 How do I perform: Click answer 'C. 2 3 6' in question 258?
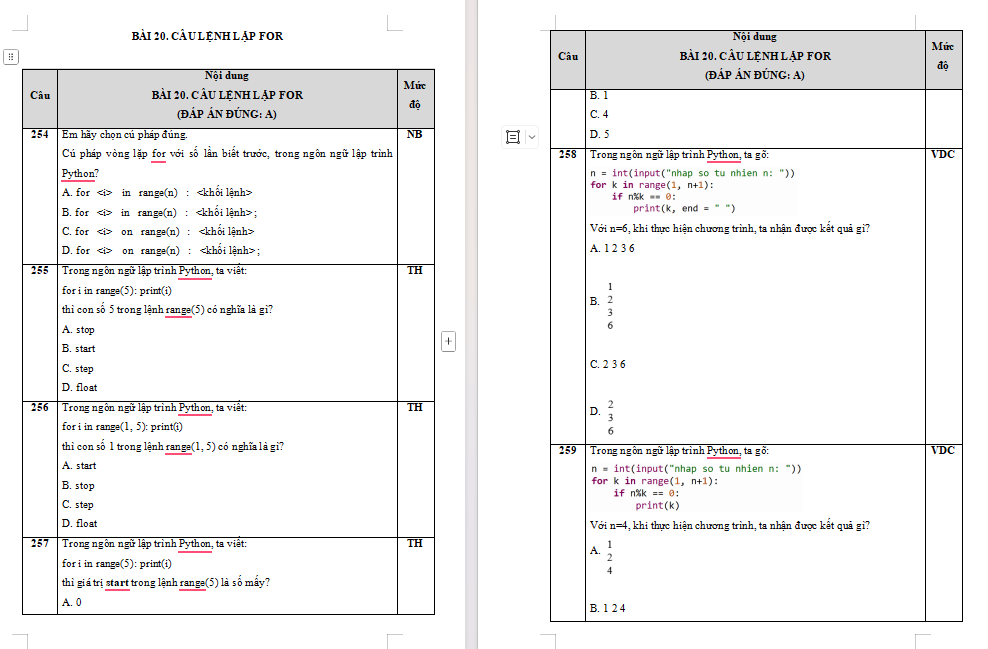[608, 364]
